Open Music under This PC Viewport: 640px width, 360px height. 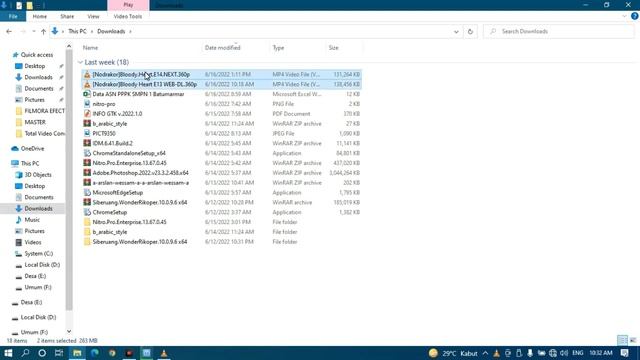(x=32, y=220)
